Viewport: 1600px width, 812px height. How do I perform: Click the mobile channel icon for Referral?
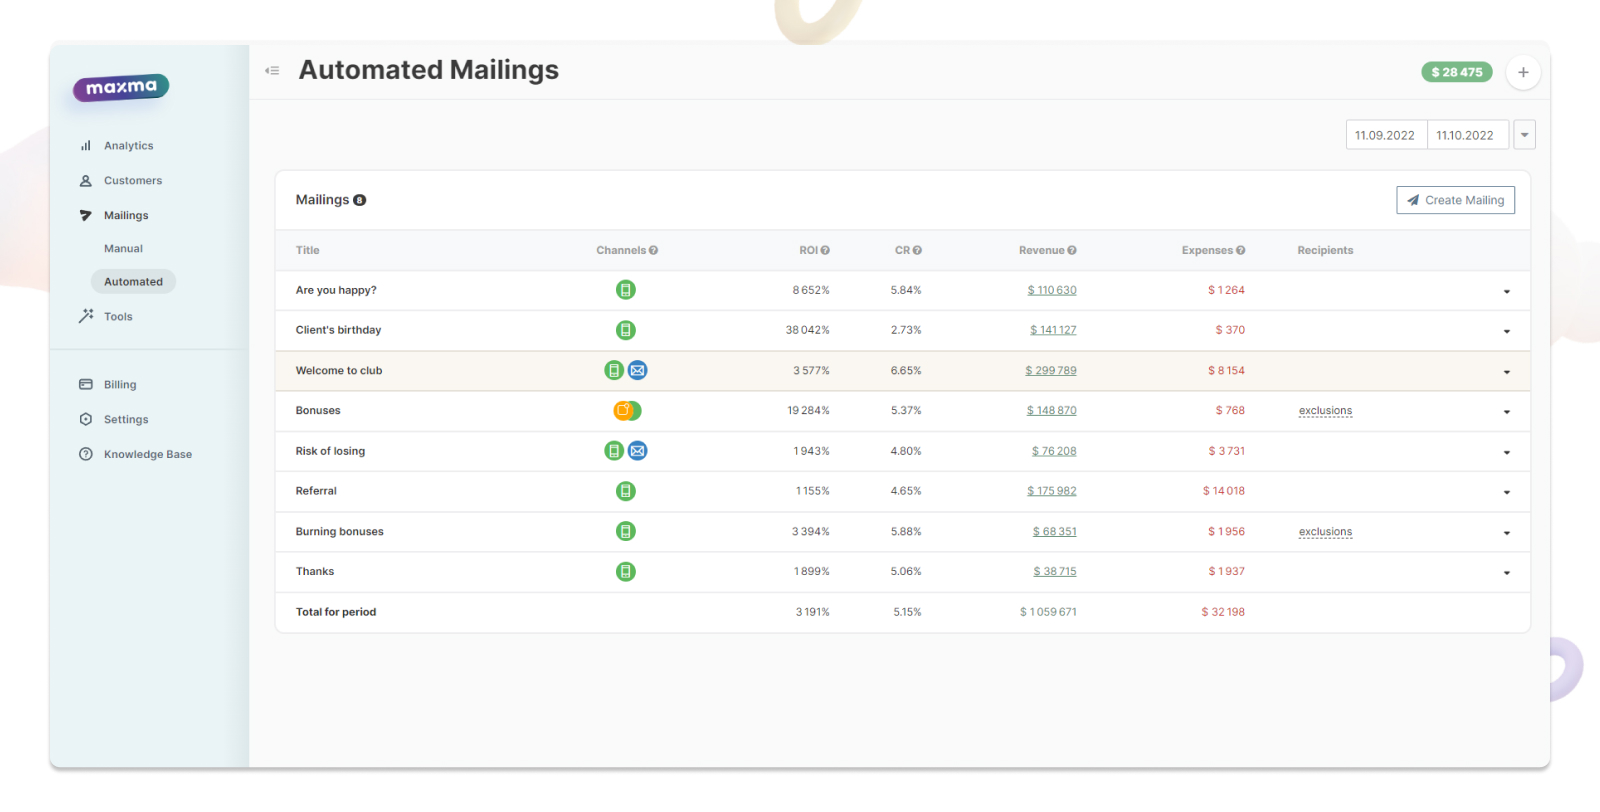(626, 491)
